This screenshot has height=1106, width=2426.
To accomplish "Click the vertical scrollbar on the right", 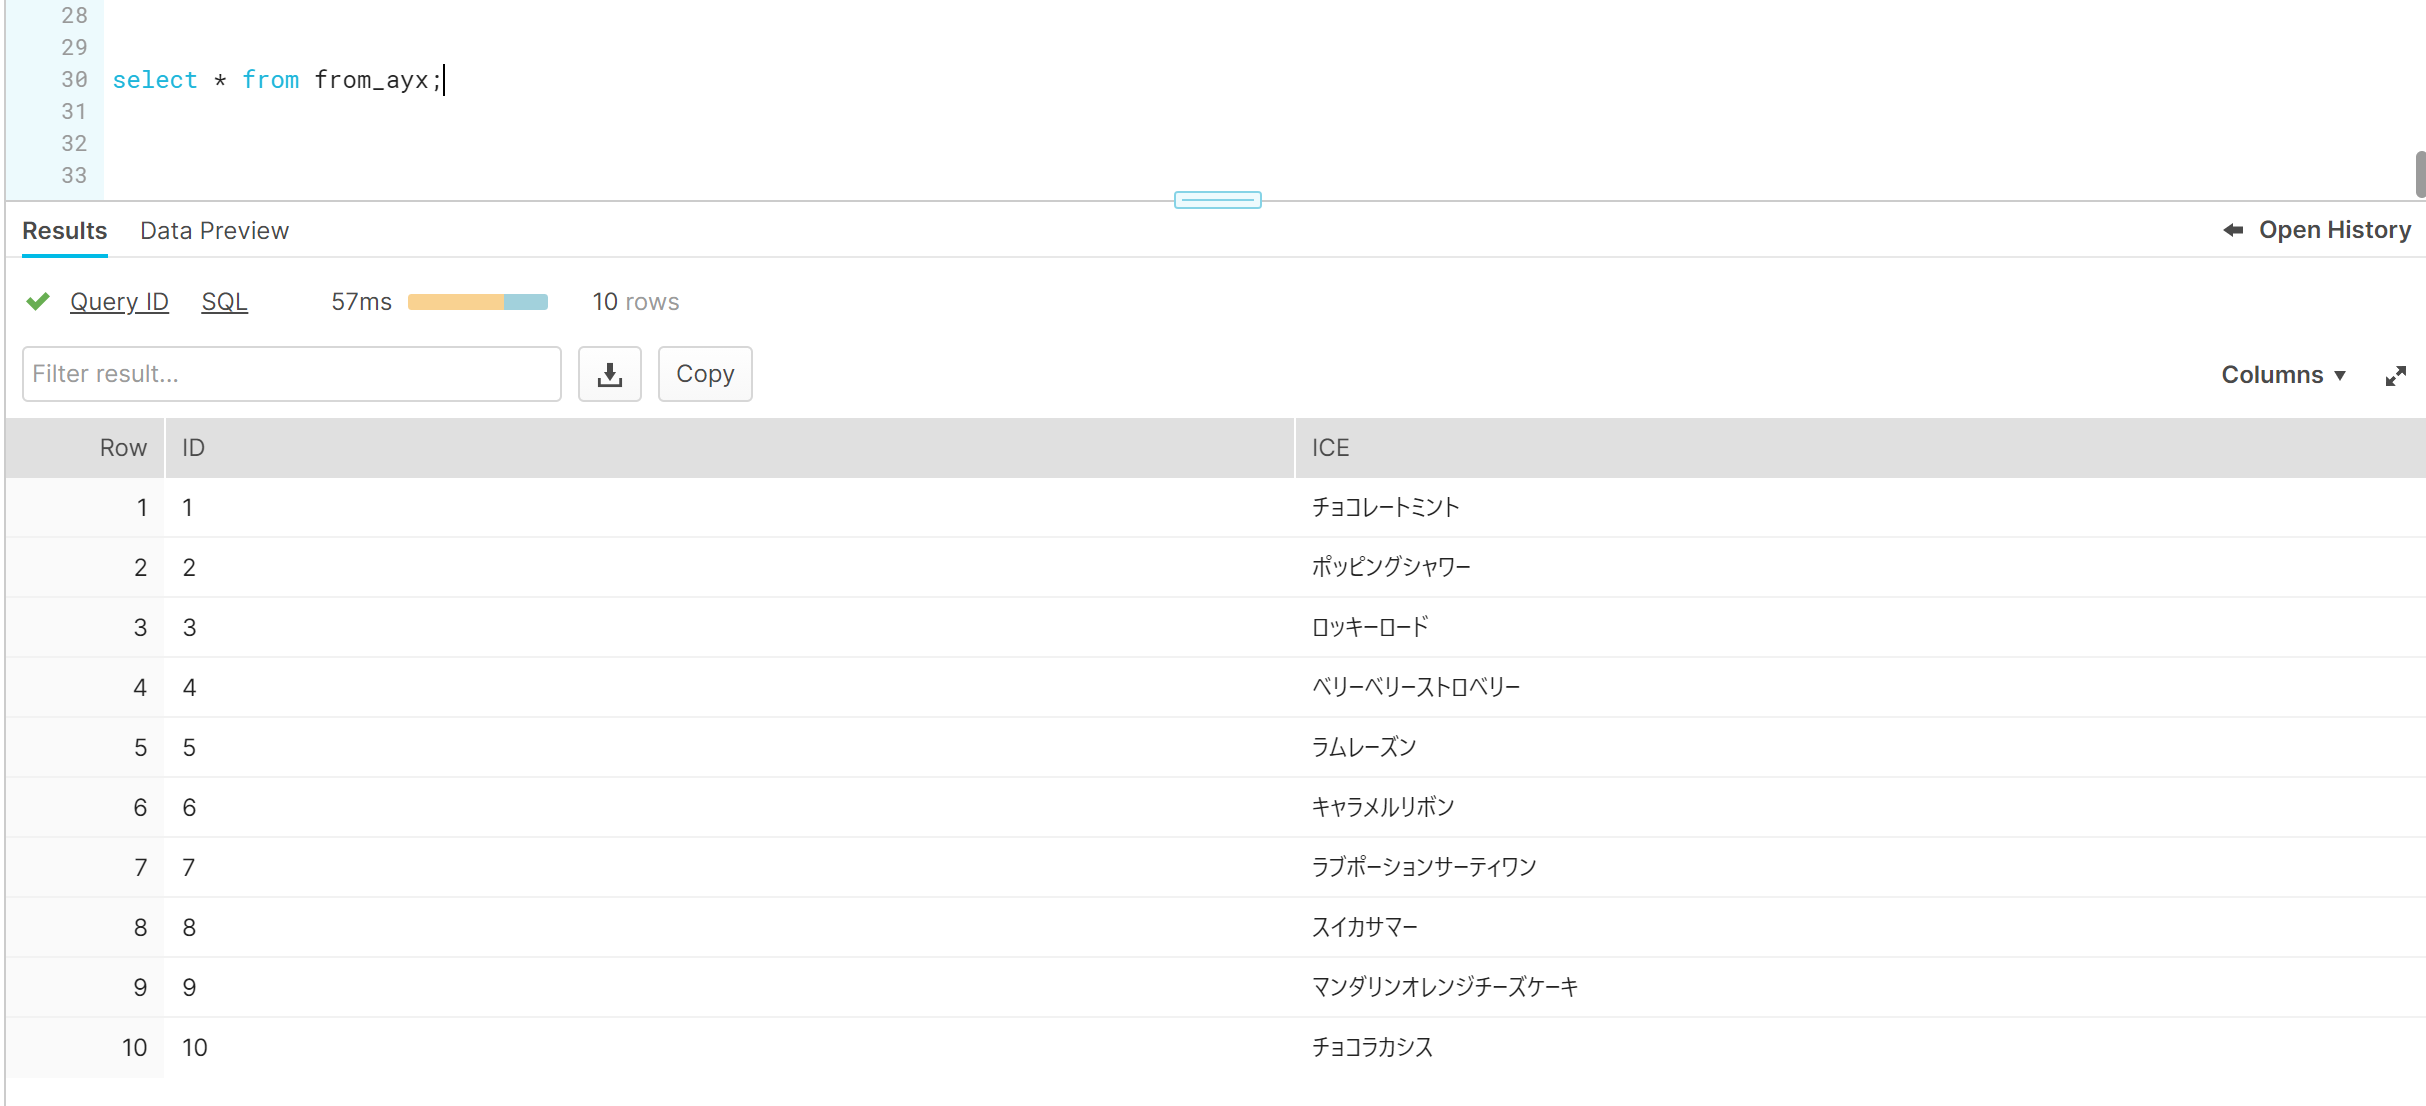I will (x=2418, y=173).
